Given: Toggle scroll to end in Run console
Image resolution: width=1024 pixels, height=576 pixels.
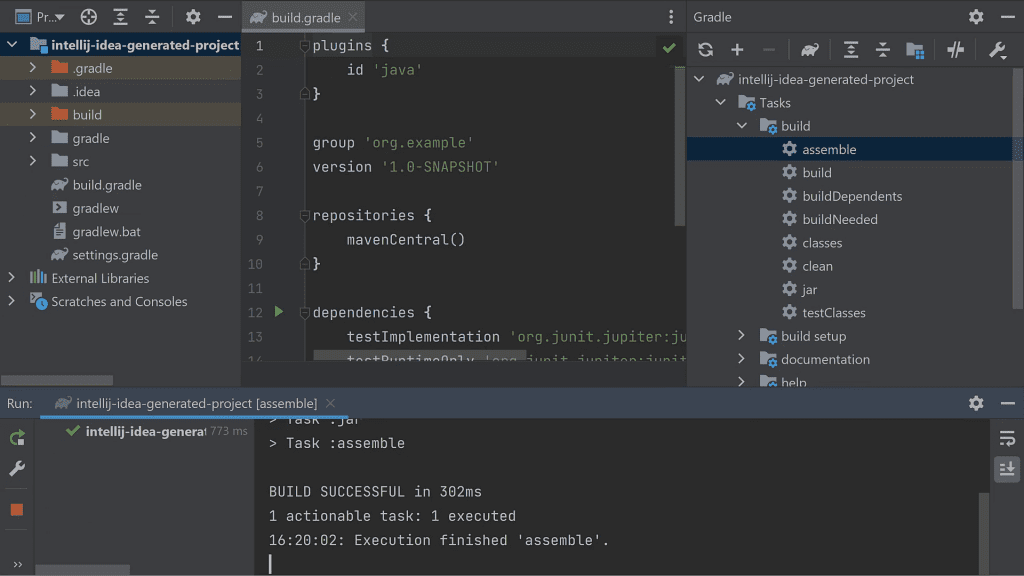Looking at the screenshot, I should click(1006, 468).
